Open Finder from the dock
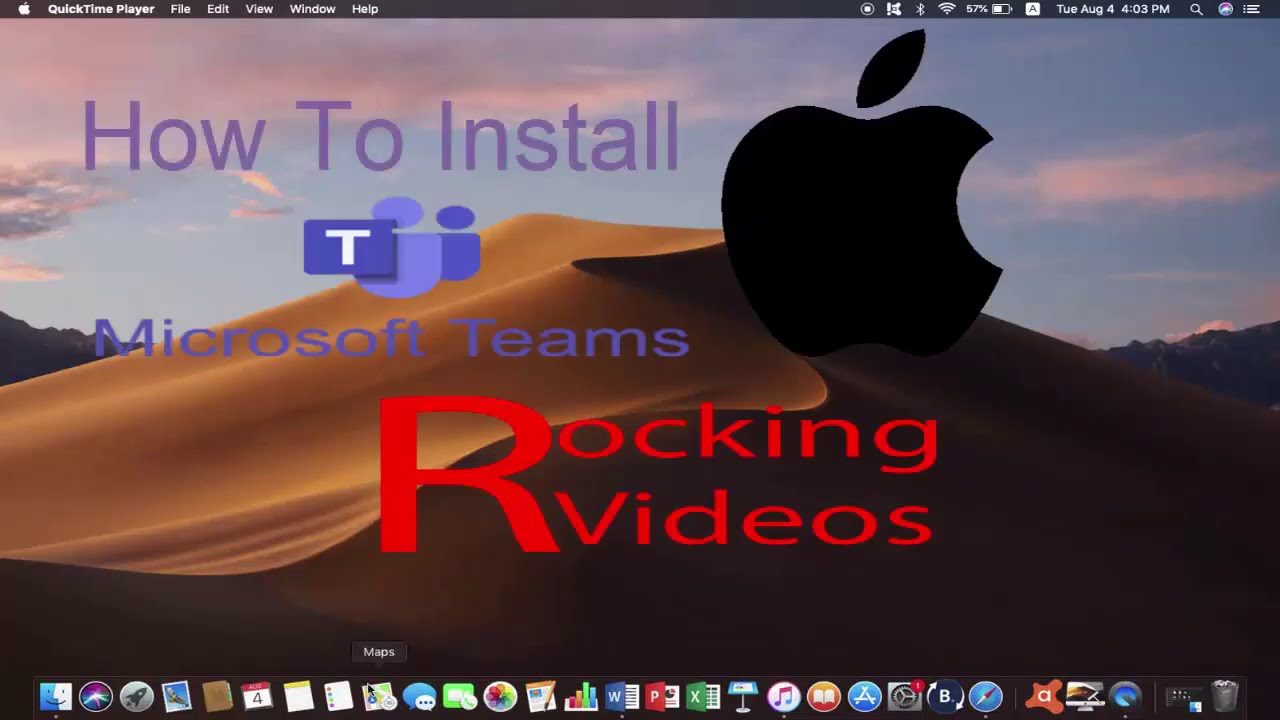Image resolution: width=1280 pixels, height=720 pixels. coord(56,696)
